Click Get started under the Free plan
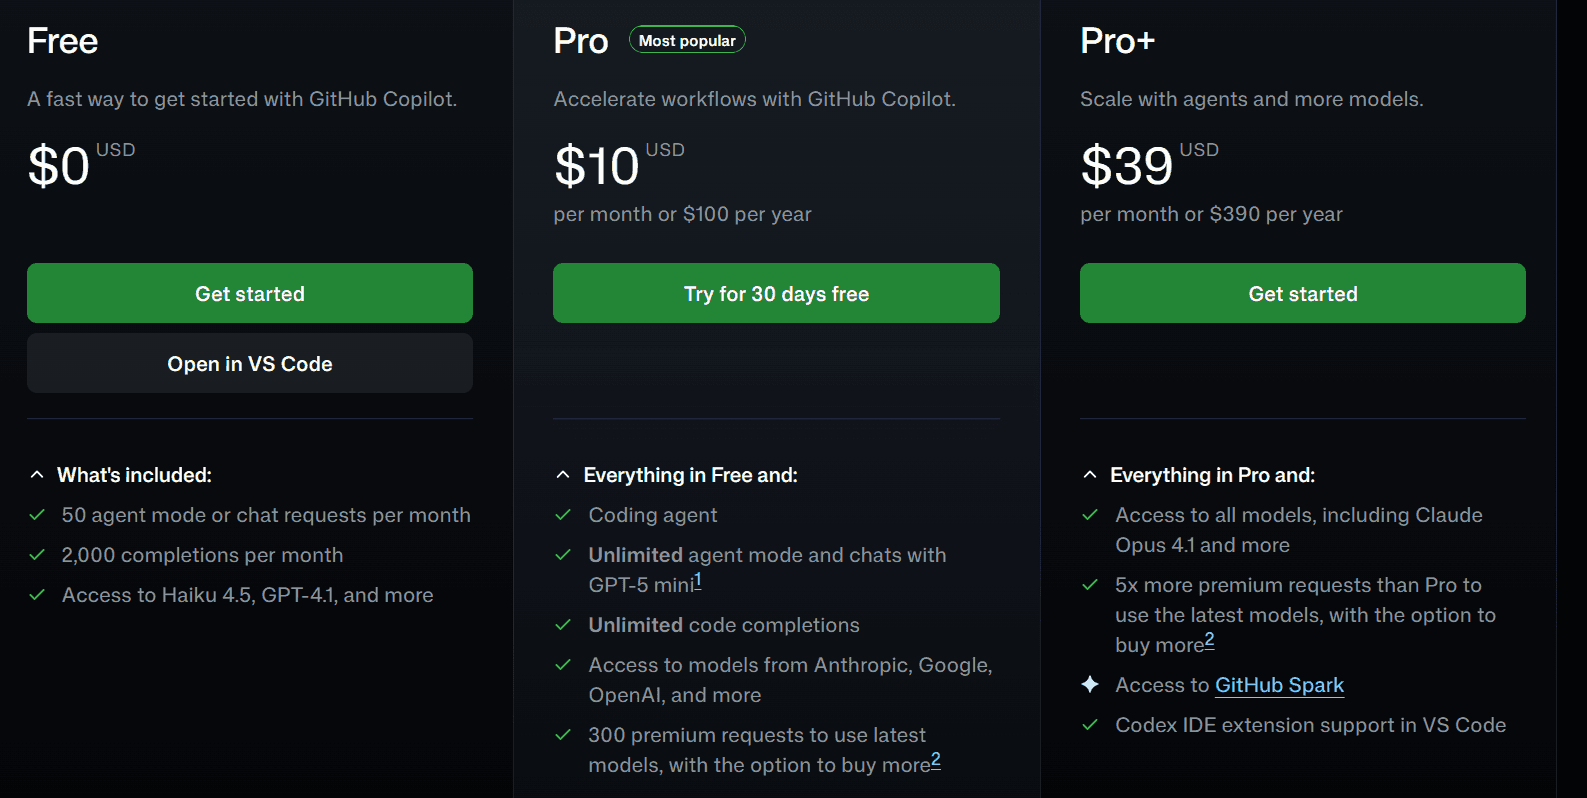Viewport: 1587px width, 798px height. pyautogui.click(x=249, y=293)
